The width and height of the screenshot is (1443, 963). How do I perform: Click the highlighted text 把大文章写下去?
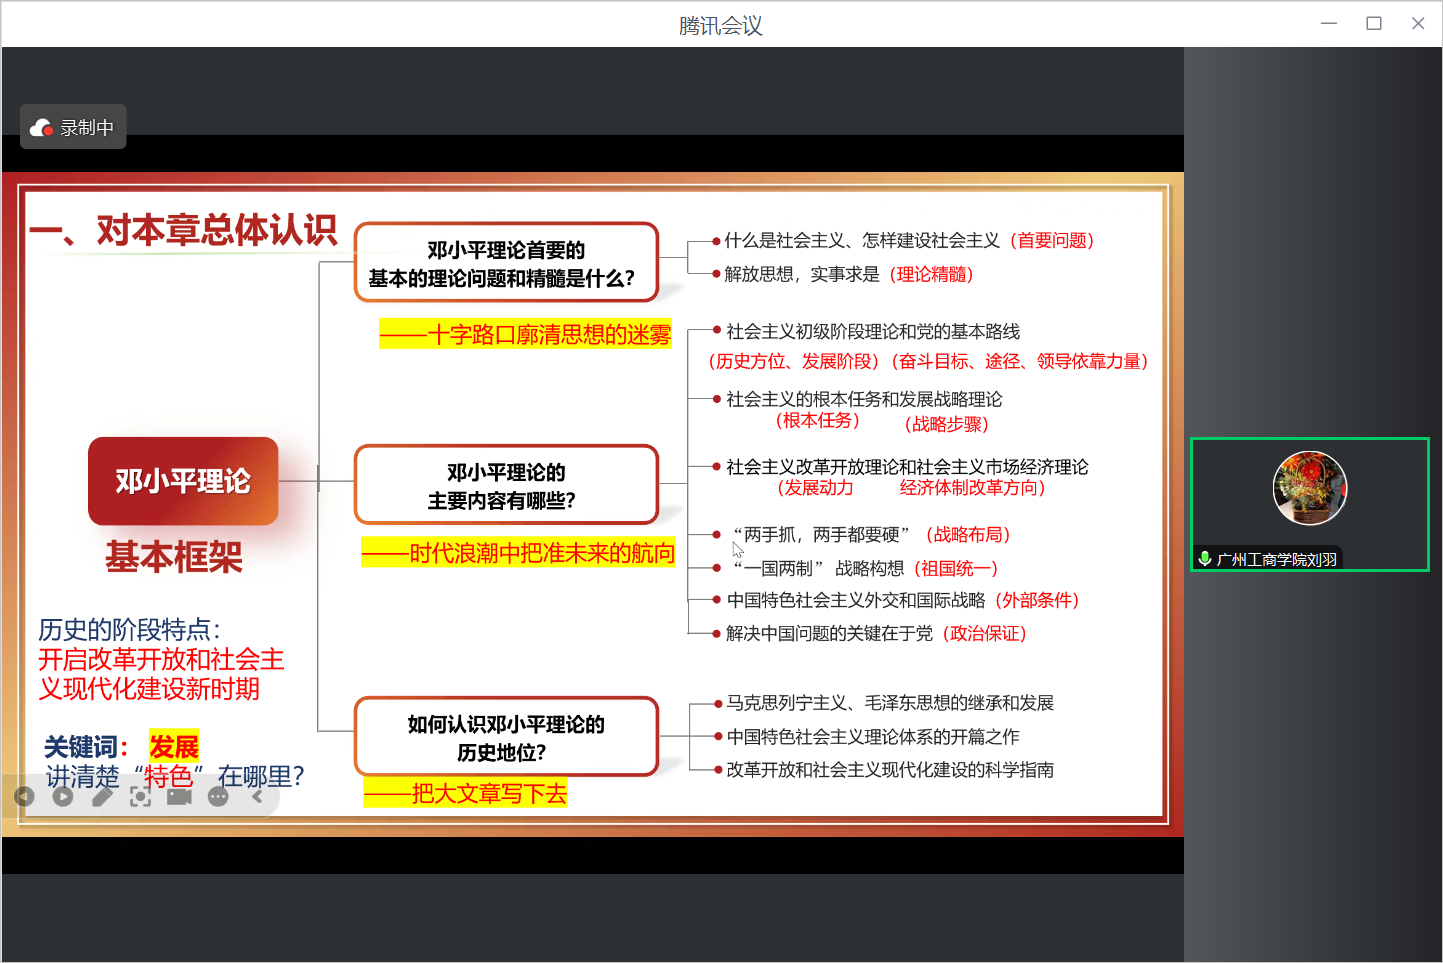coord(466,794)
